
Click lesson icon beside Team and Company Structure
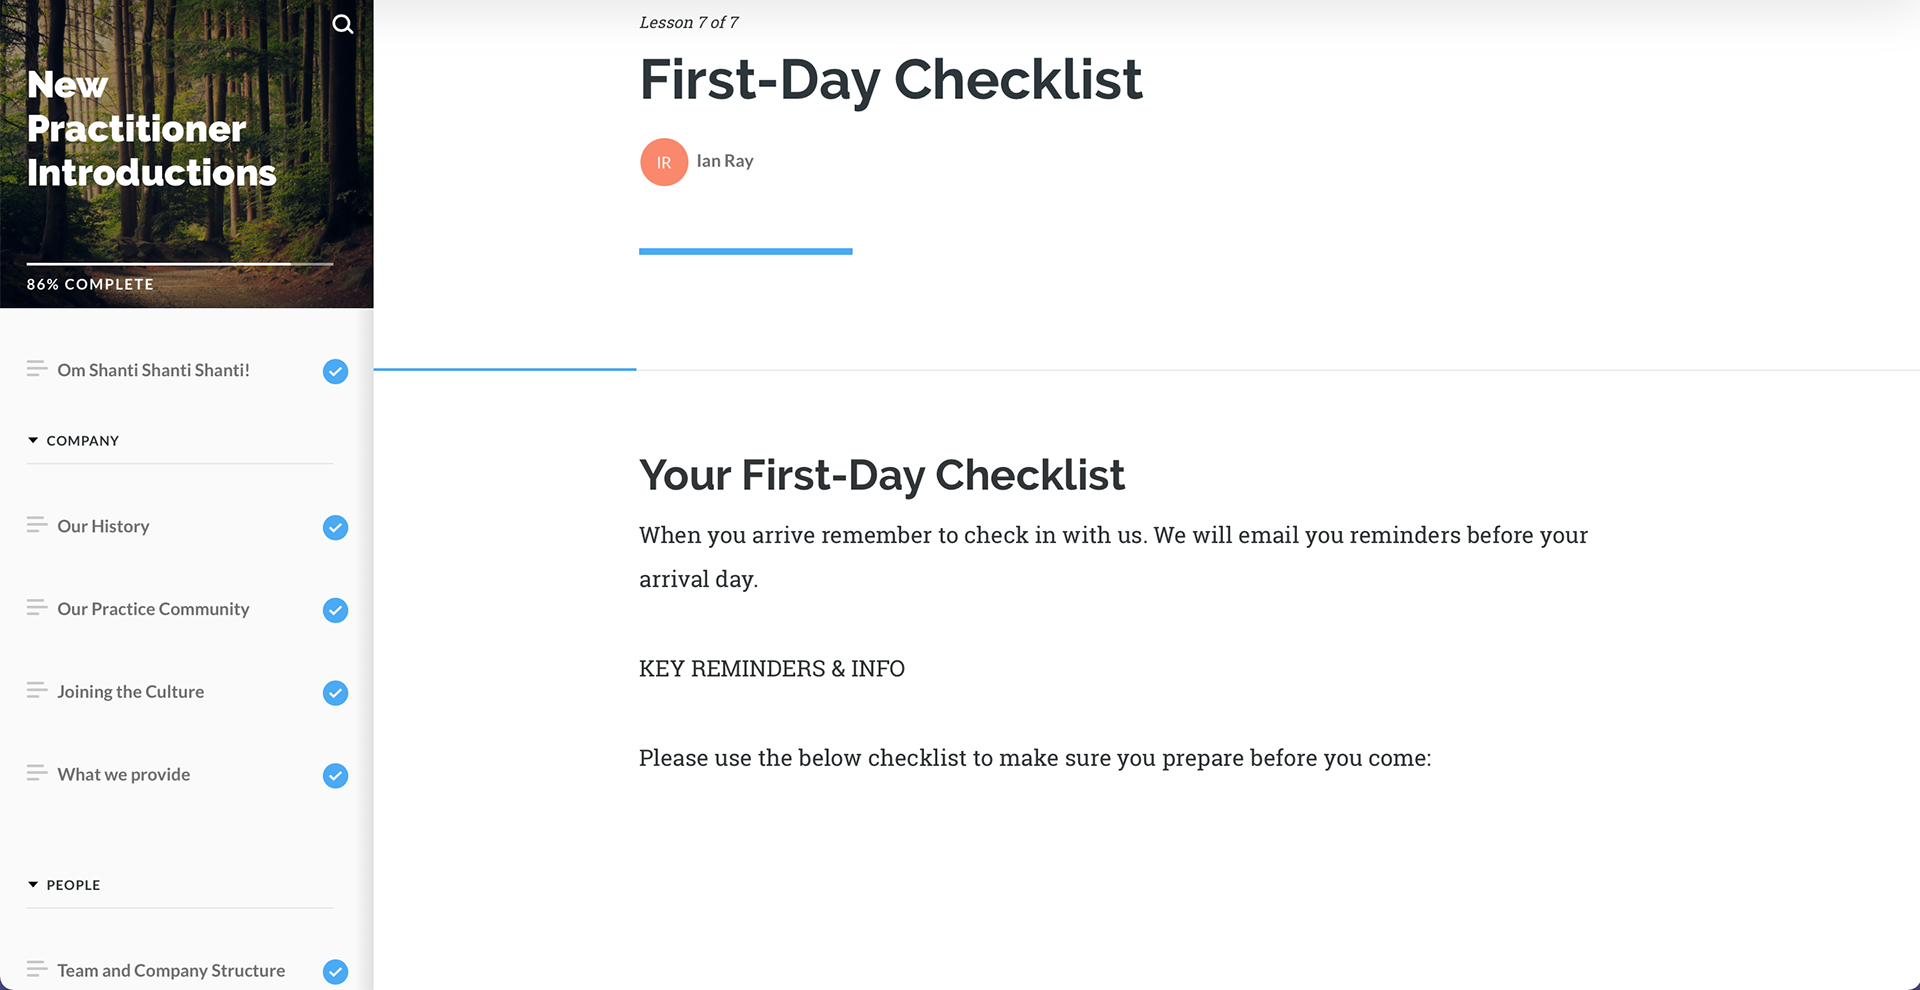tap(37, 969)
